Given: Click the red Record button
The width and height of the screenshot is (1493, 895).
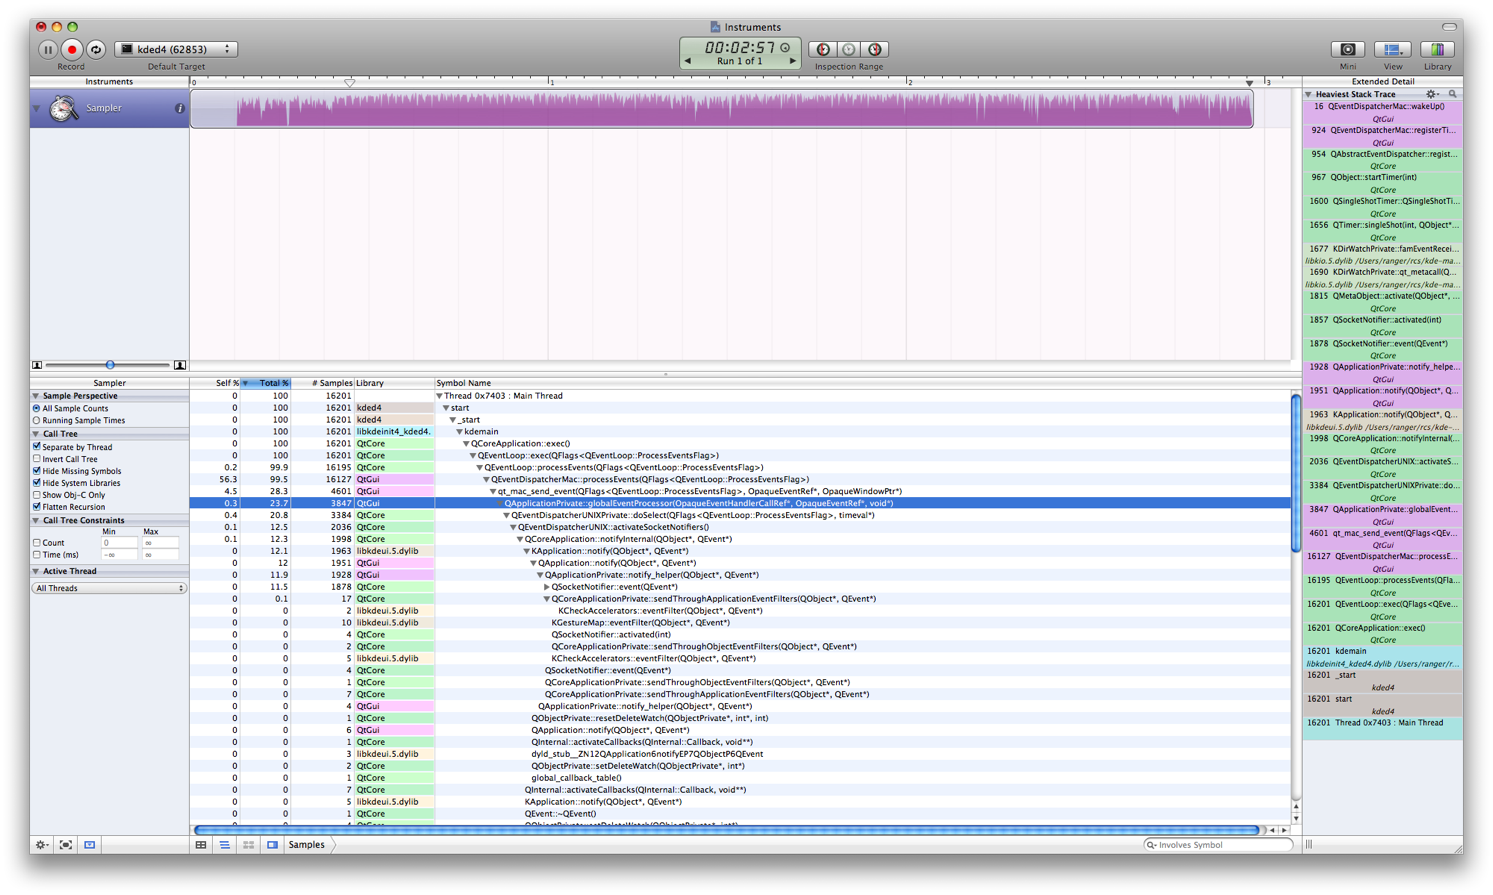Looking at the screenshot, I should 71,49.
